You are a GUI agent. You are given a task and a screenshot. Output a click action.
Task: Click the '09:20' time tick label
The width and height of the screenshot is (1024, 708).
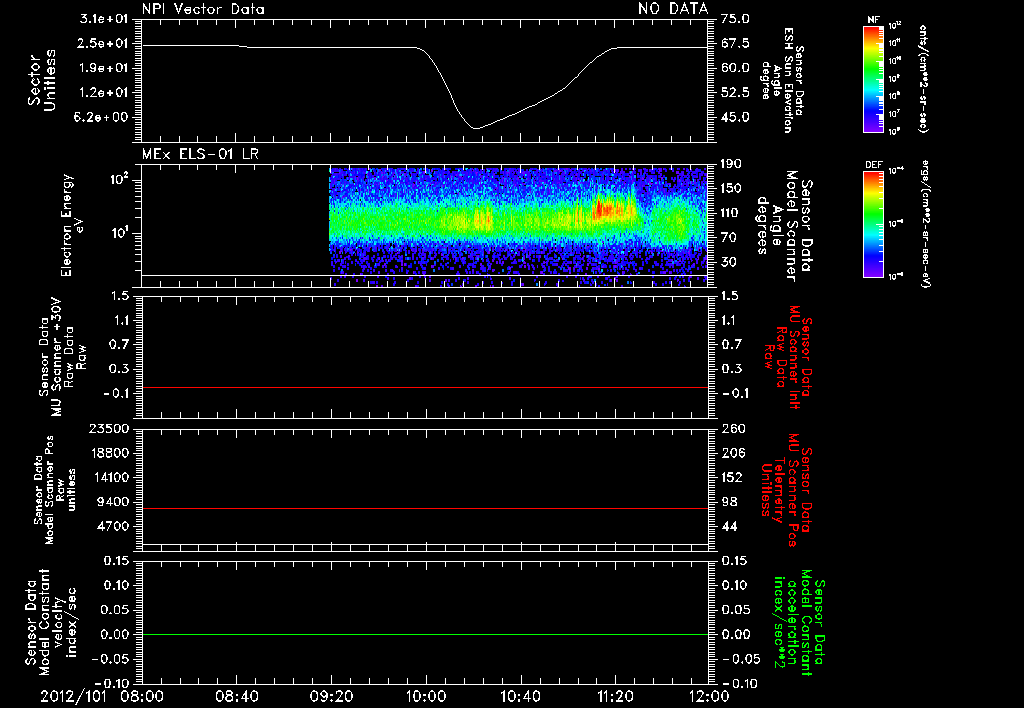(331, 696)
